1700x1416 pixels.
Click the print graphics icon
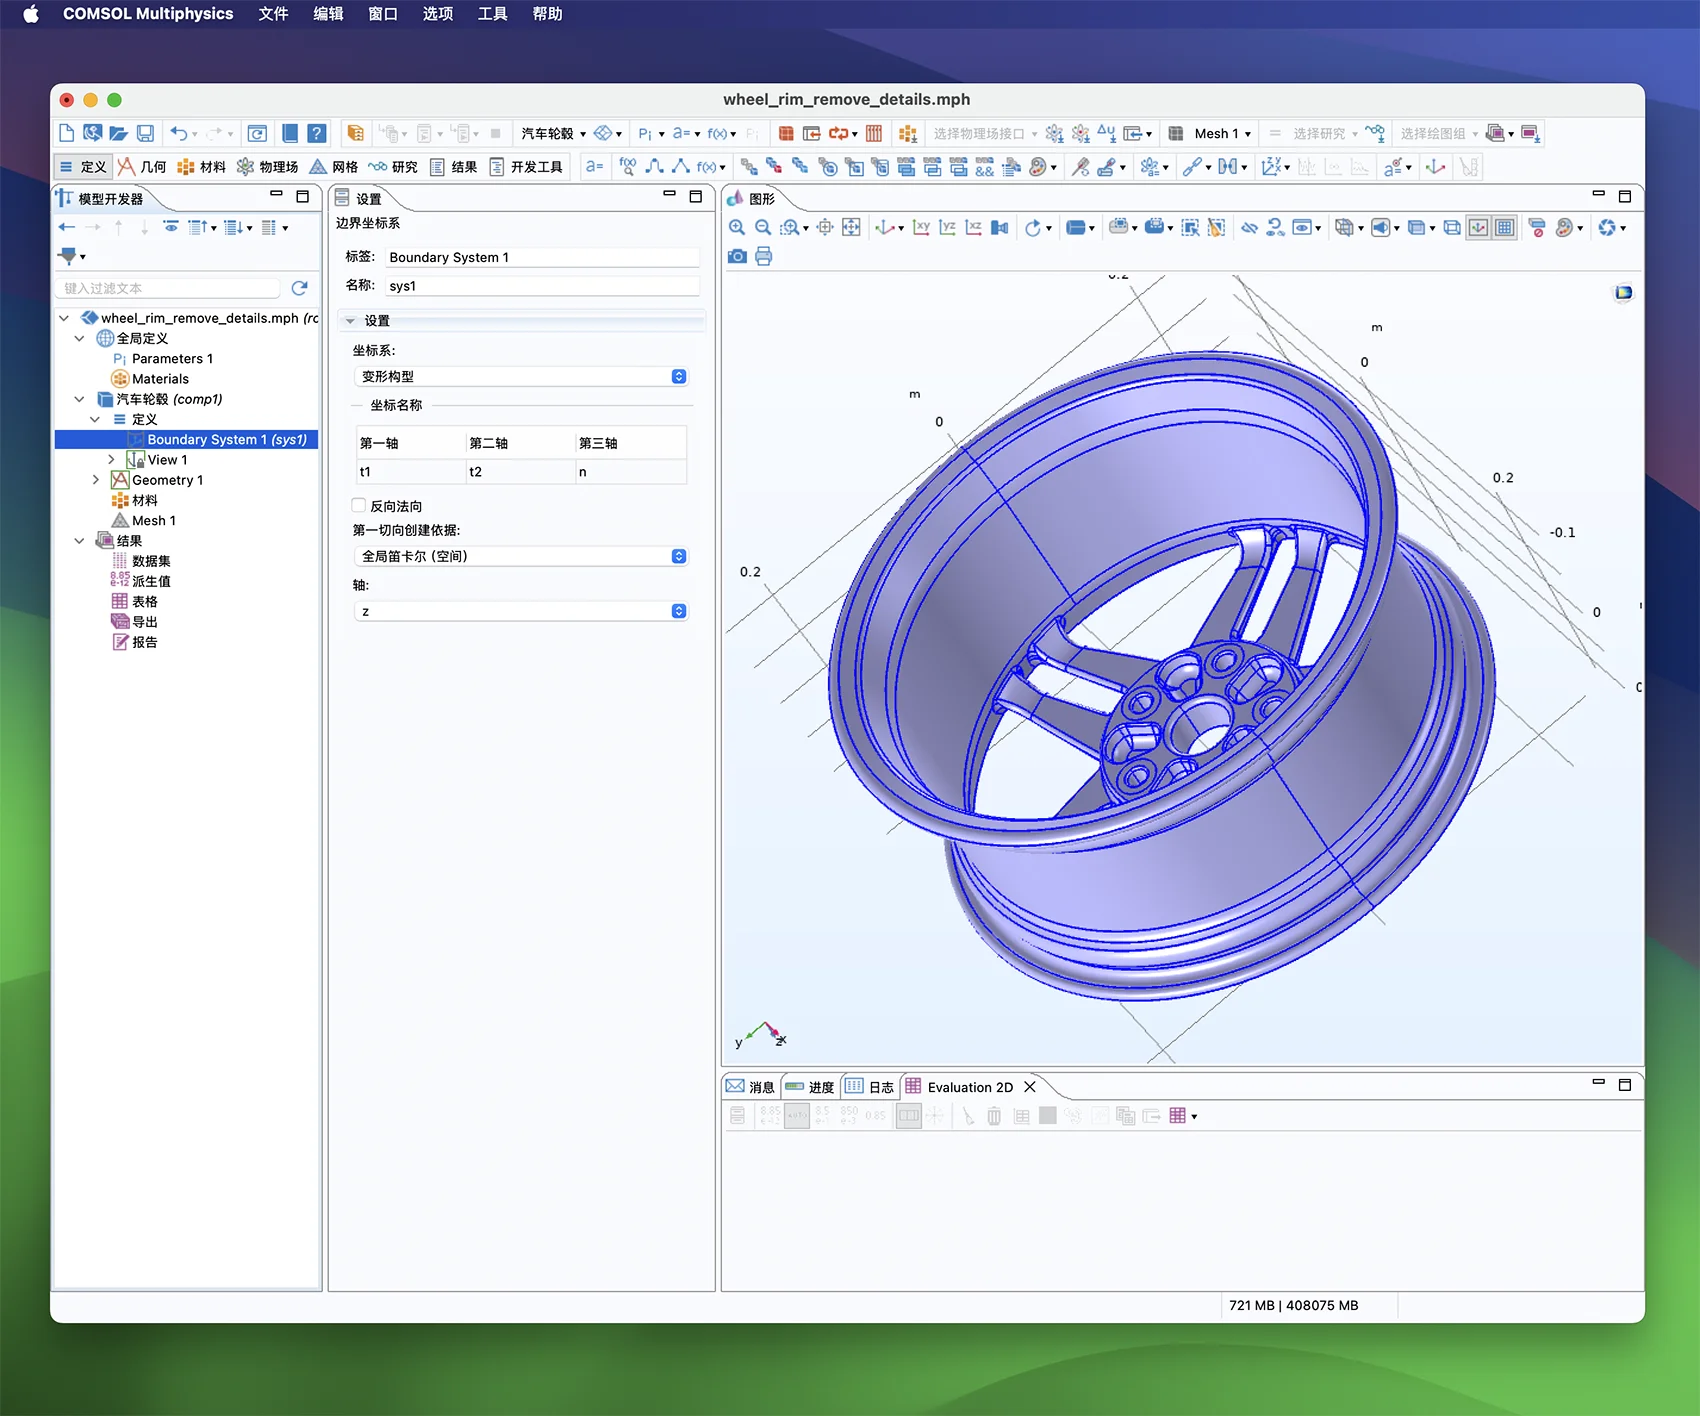coord(764,256)
